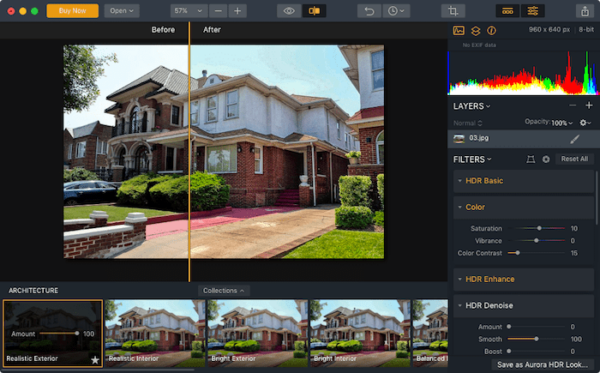Open the Collections menu
The width and height of the screenshot is (600, 373).
pos(224,291)
